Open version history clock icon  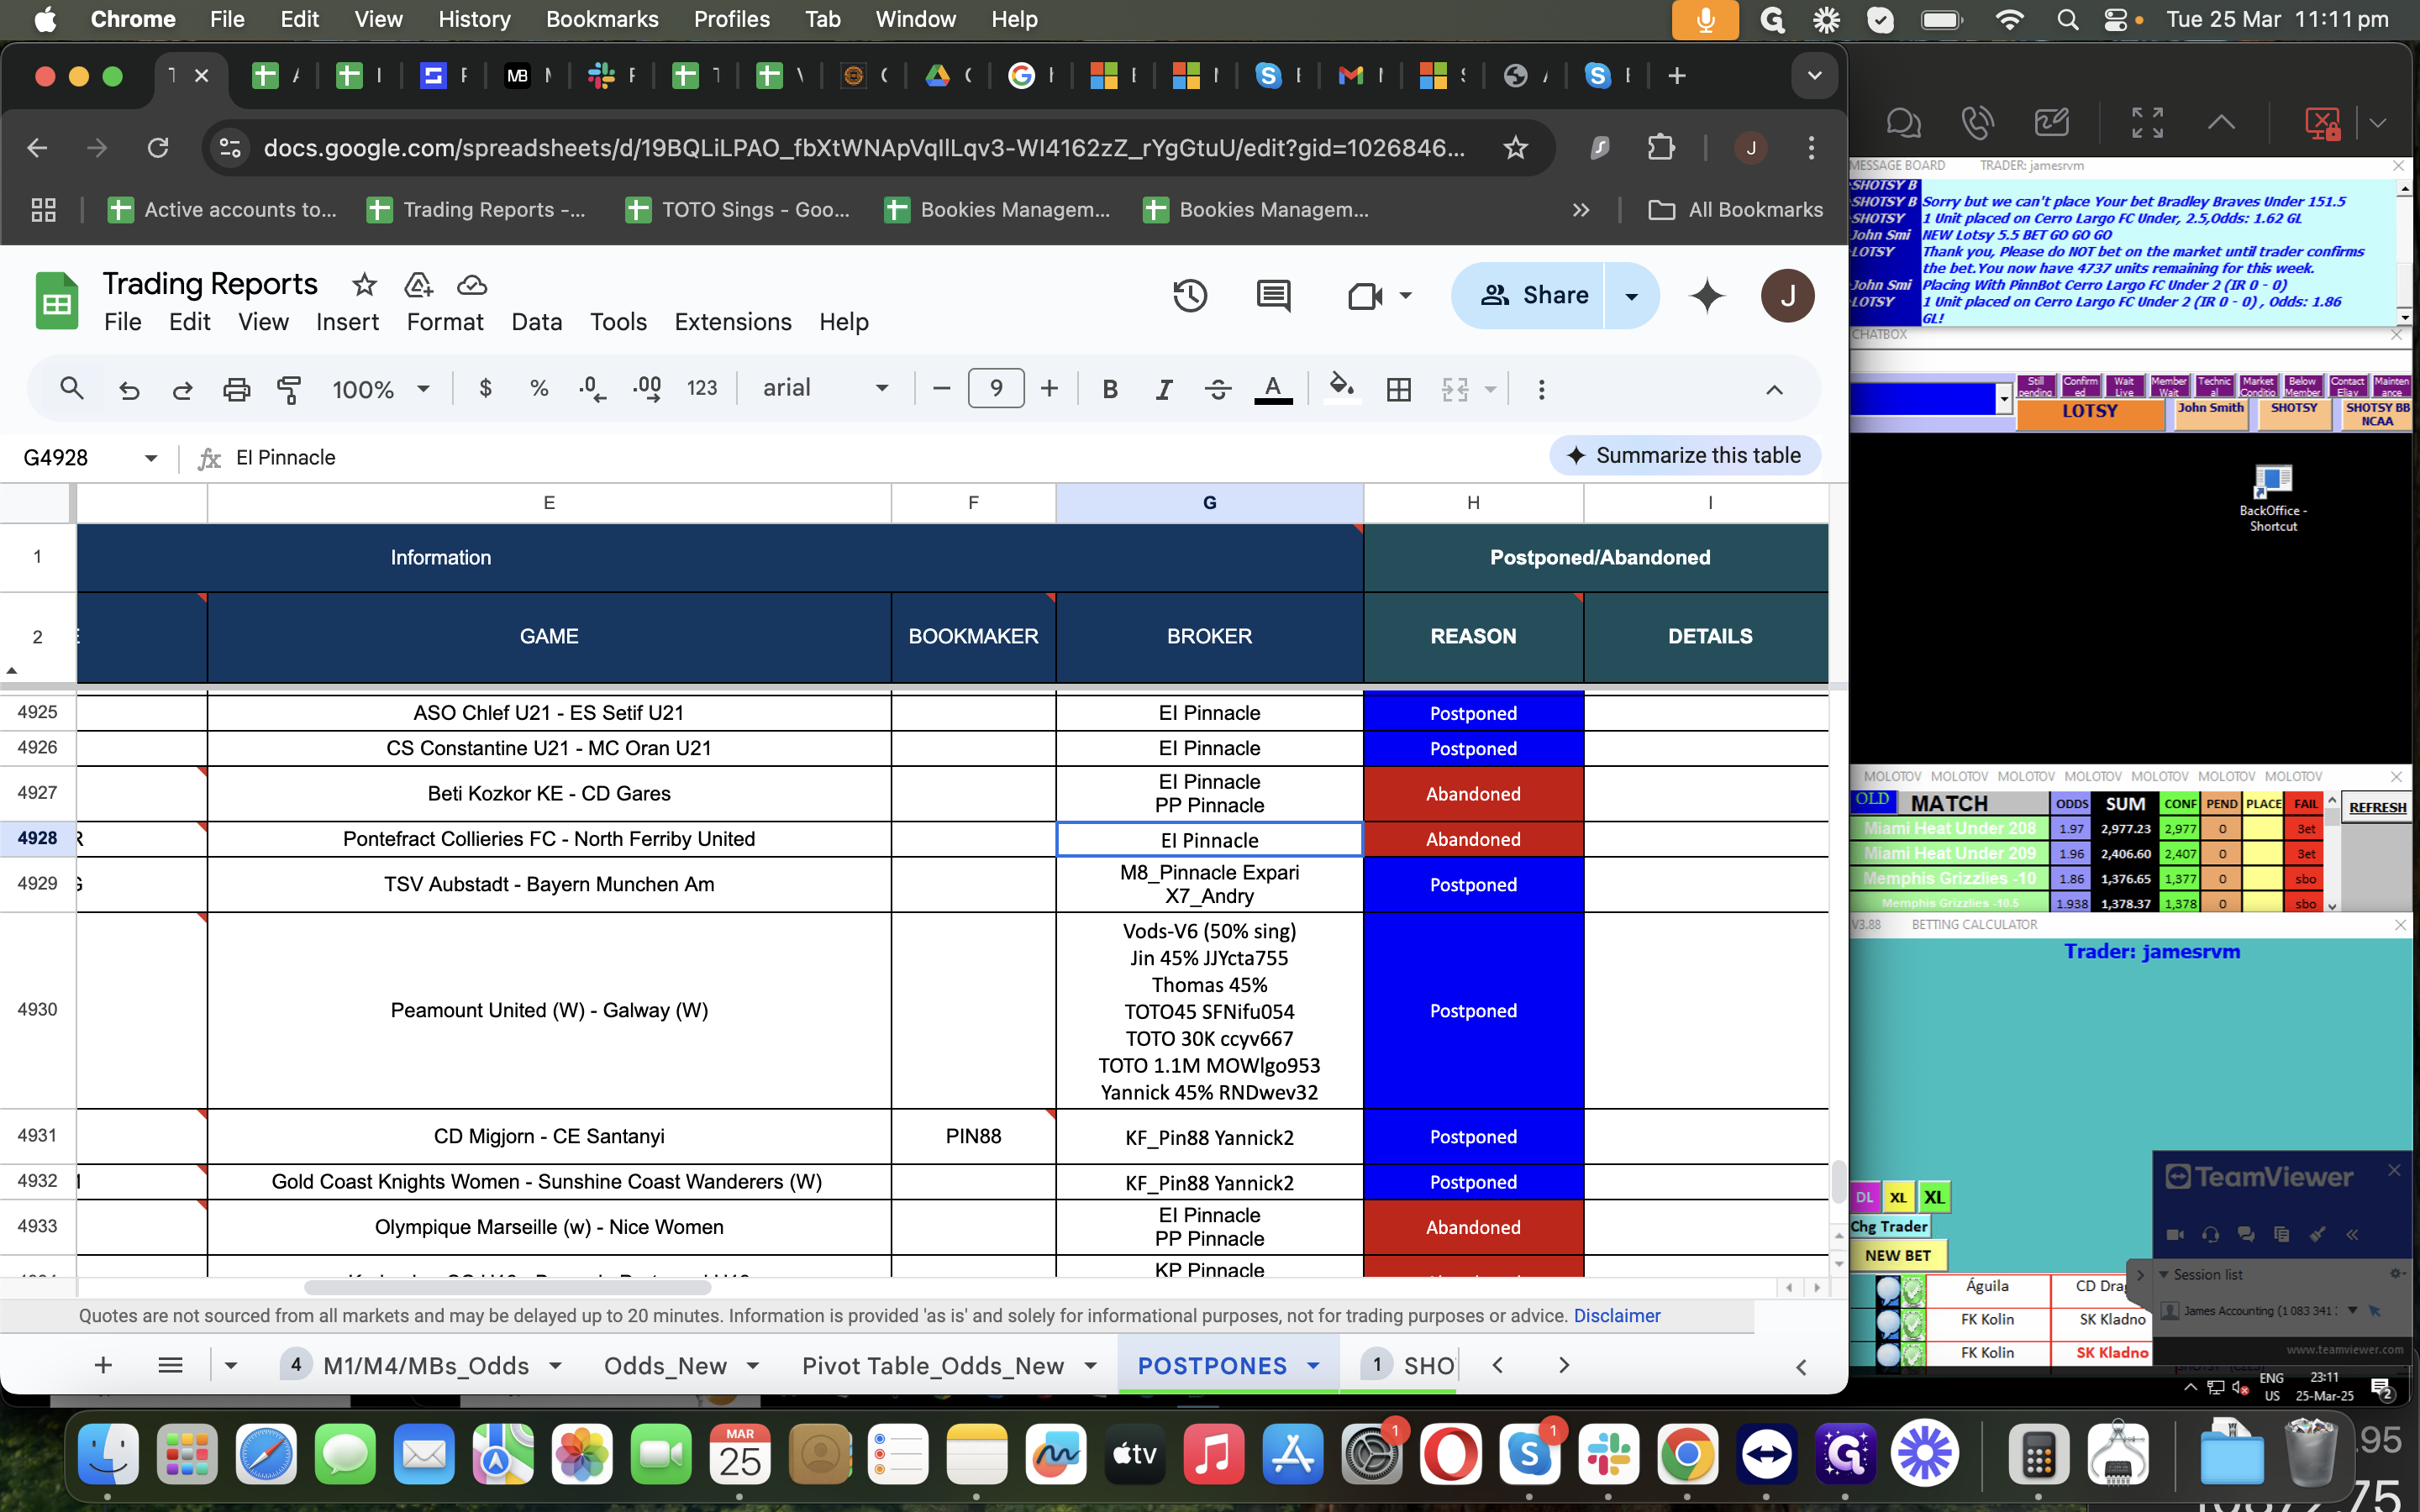coord(1190,296)
